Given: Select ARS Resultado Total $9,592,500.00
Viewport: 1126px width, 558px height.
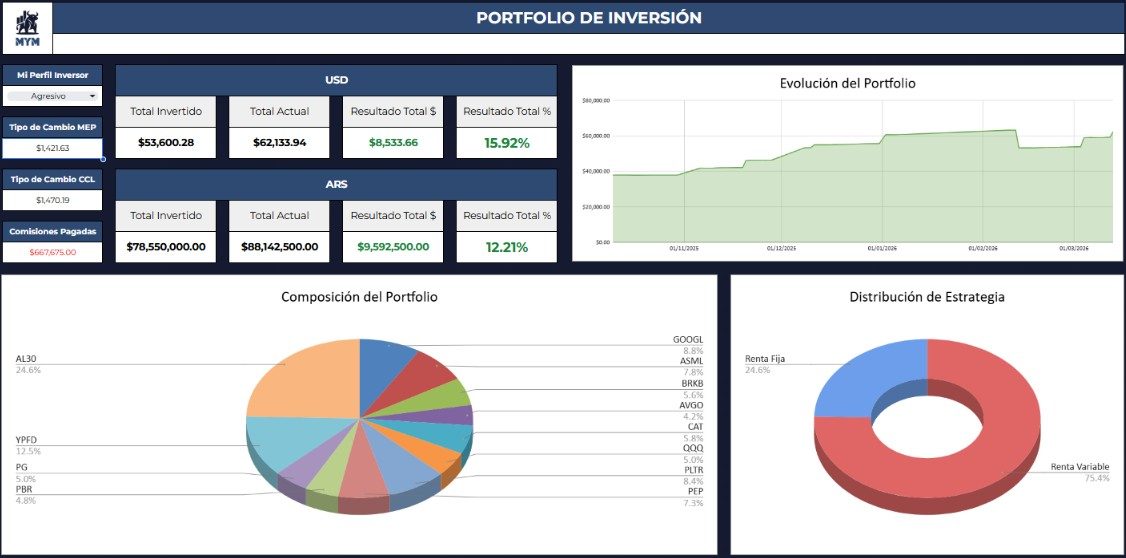Looking at the screenshot, I should [x=393, y=246].
